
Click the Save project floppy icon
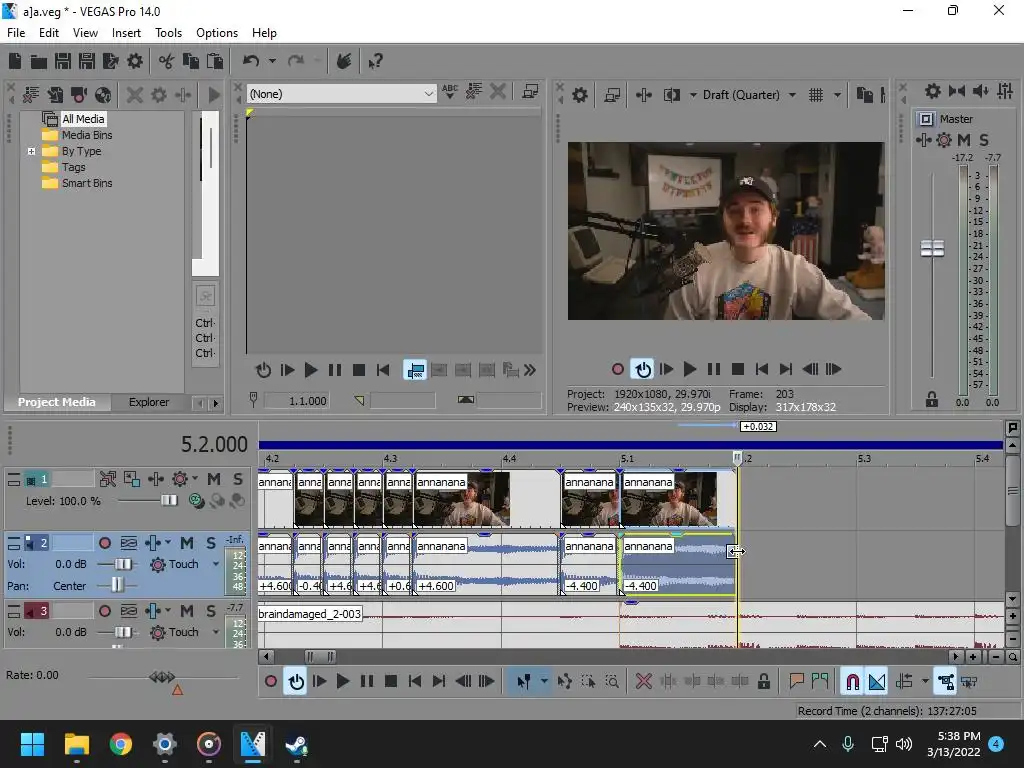63,61
